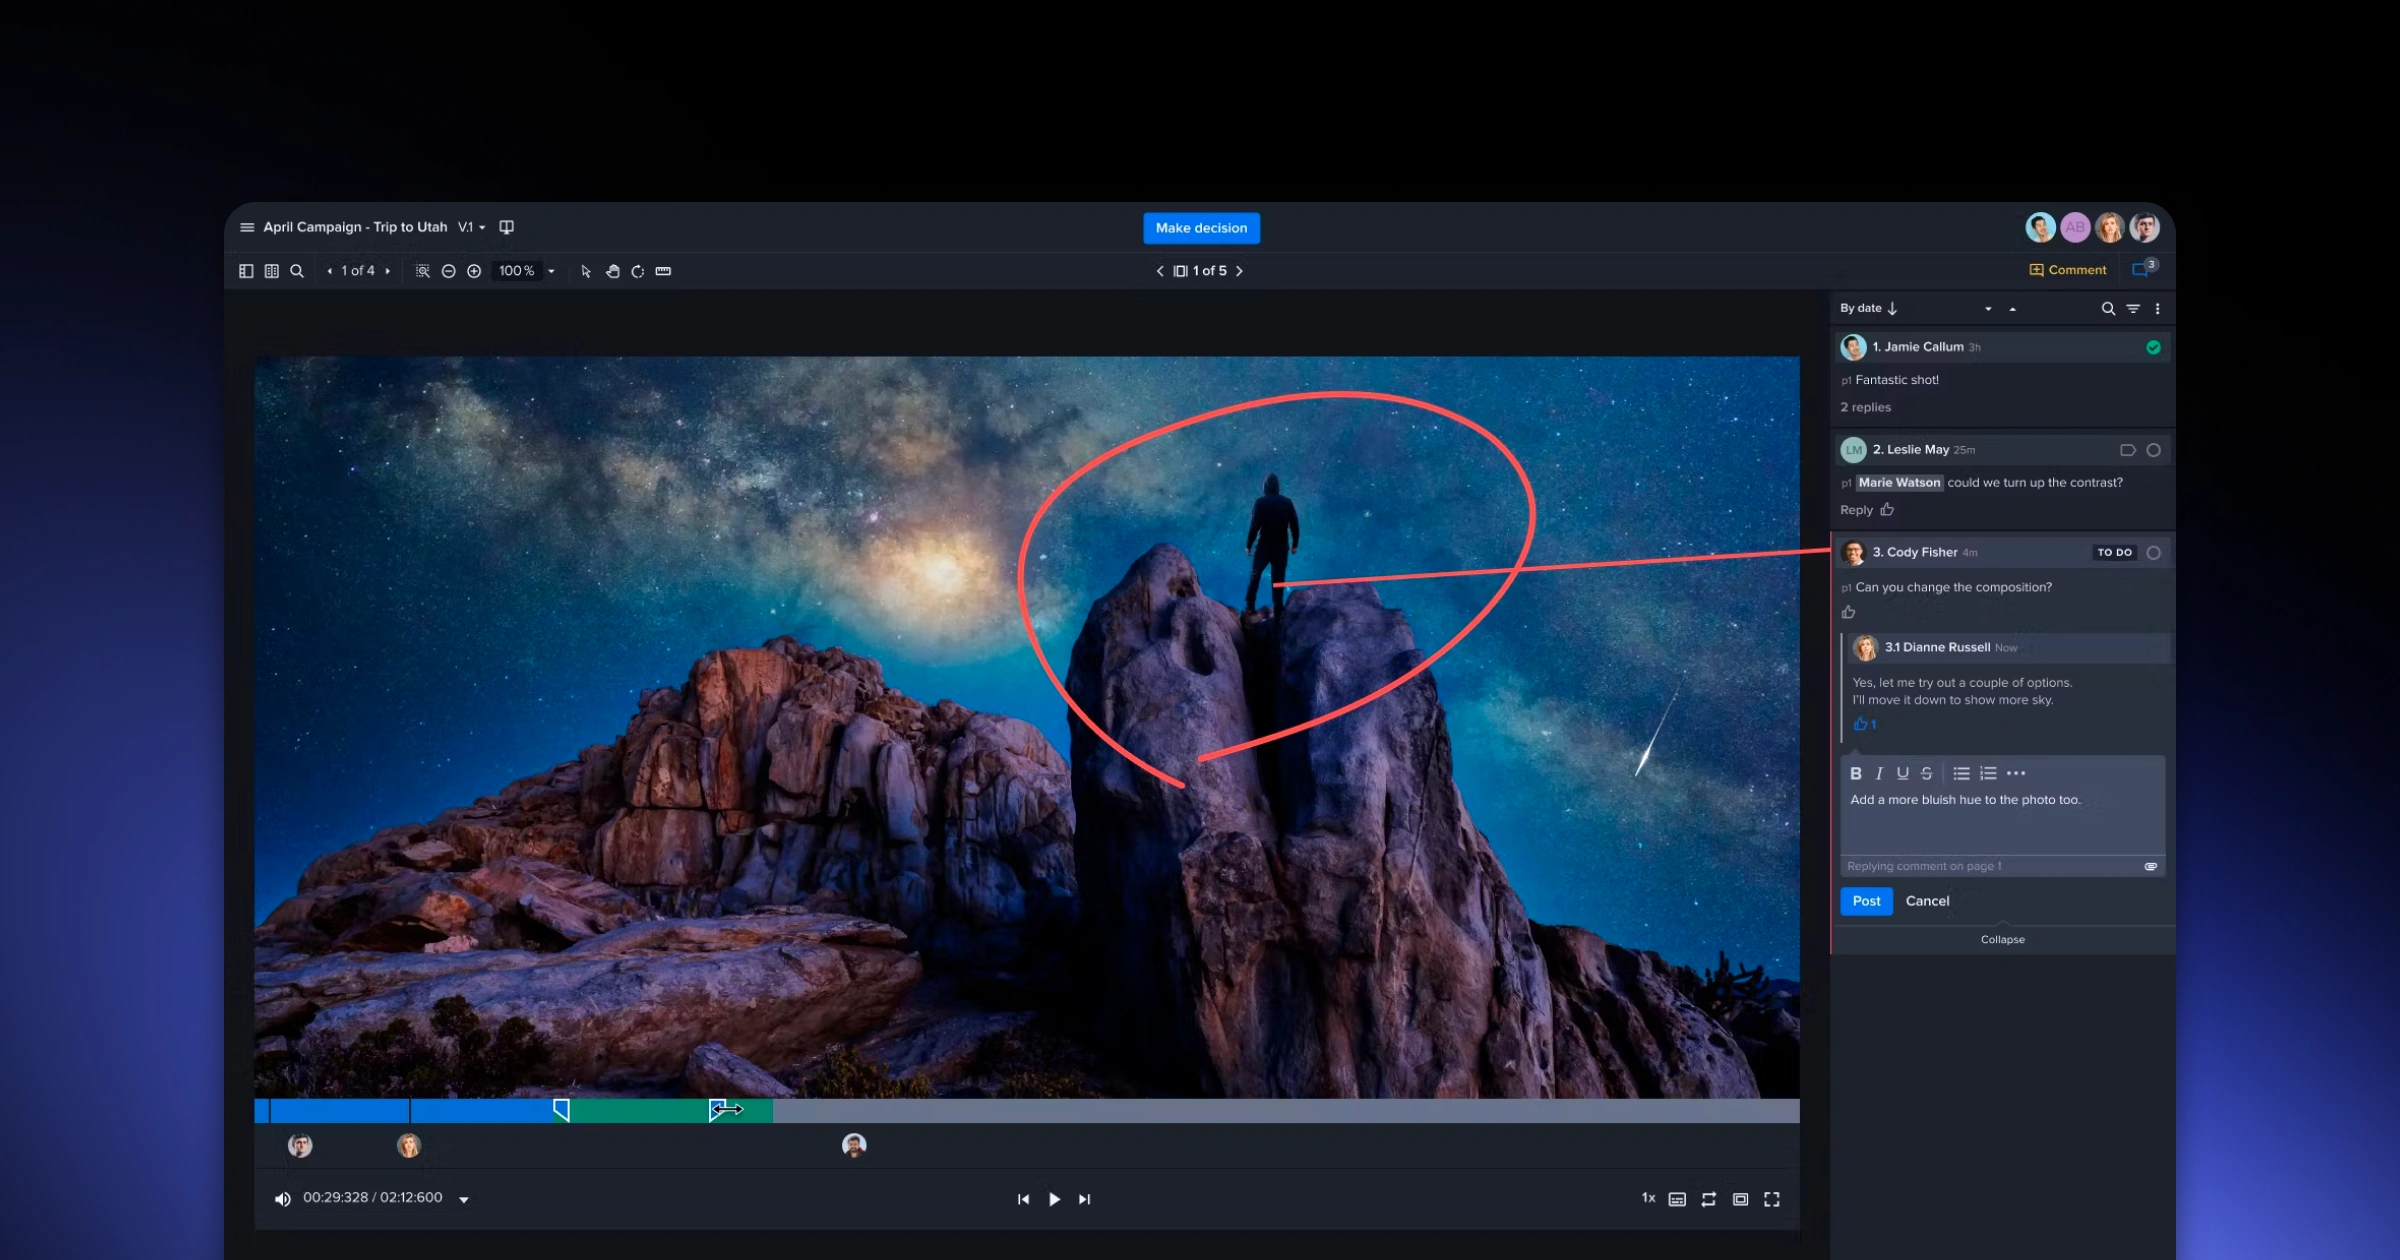Mark Cody Fisher comment as resolved
The height and width of the screenshot is (1260, 2400).
[x=2154, y=553]
